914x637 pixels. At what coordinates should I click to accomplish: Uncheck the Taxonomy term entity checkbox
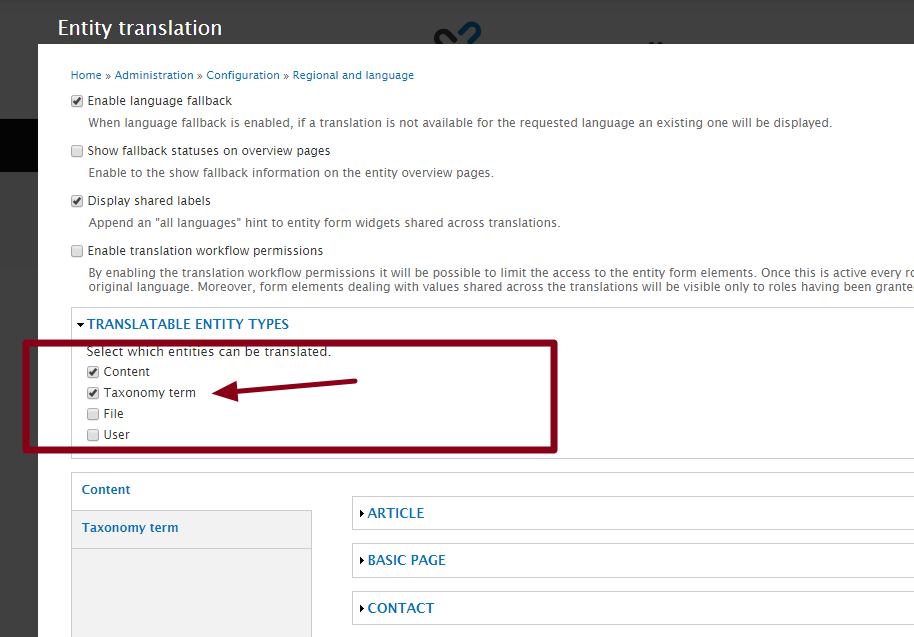(93, 393)
